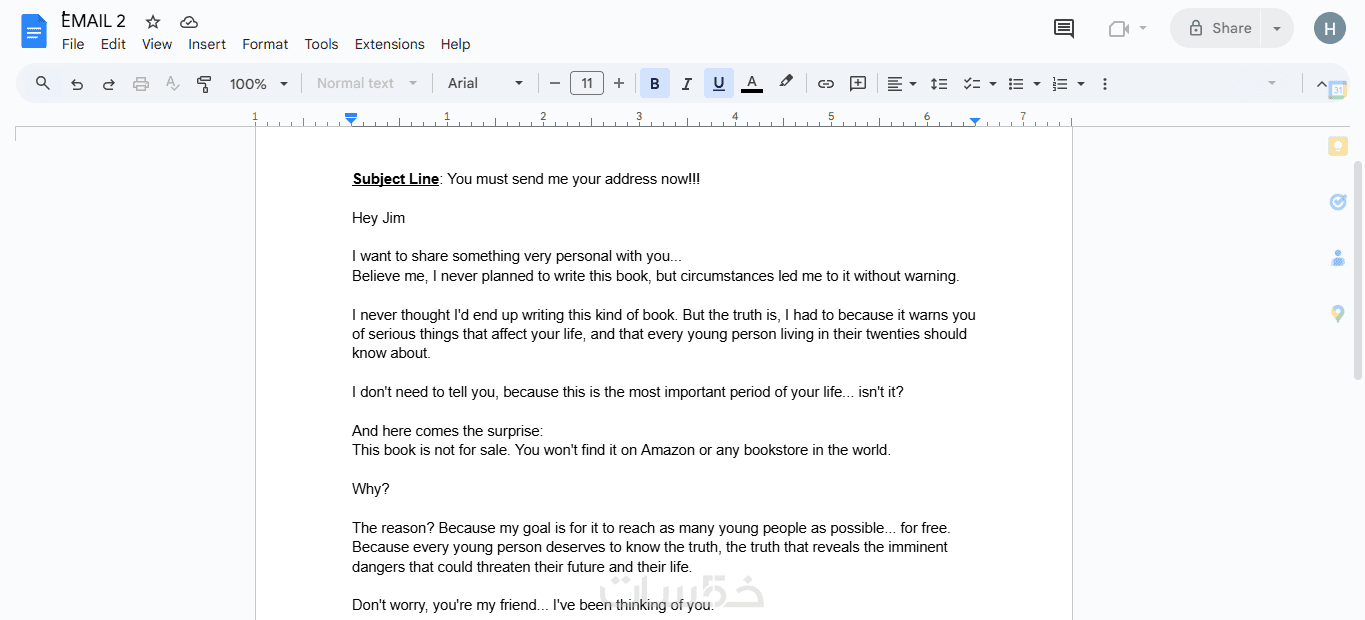1365x620 pixels.
Task: Click the bold 'Subject Line' text
Action: point(395,179)
